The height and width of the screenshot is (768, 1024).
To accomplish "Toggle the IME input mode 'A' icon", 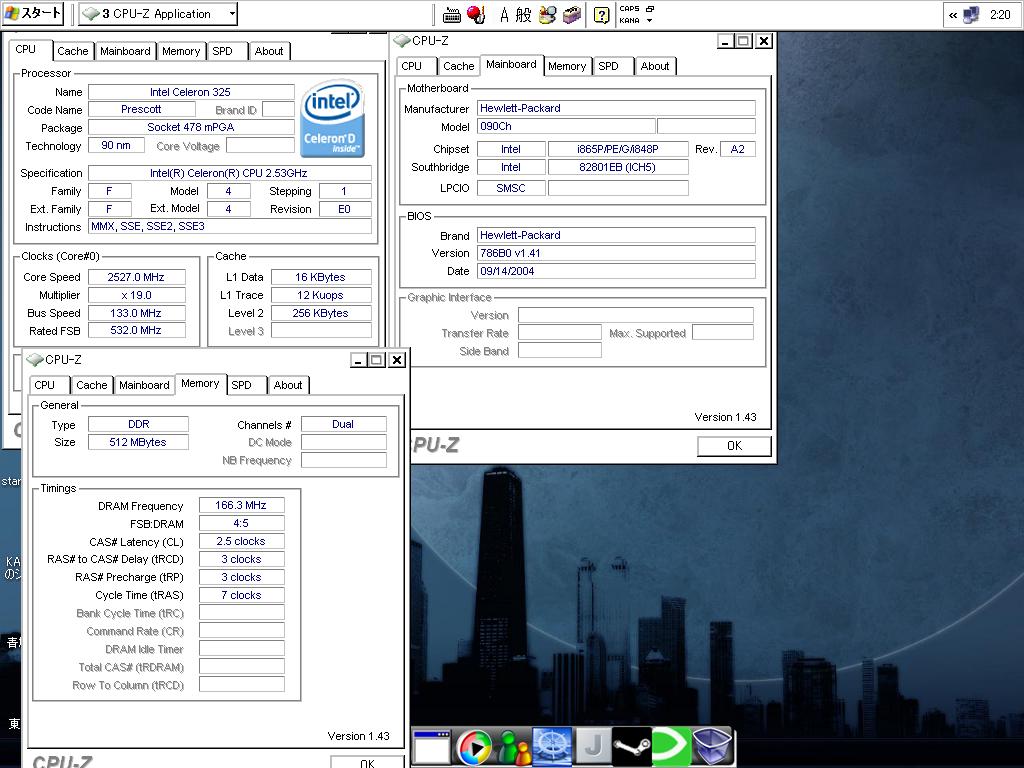I will (x=504, y=14).
